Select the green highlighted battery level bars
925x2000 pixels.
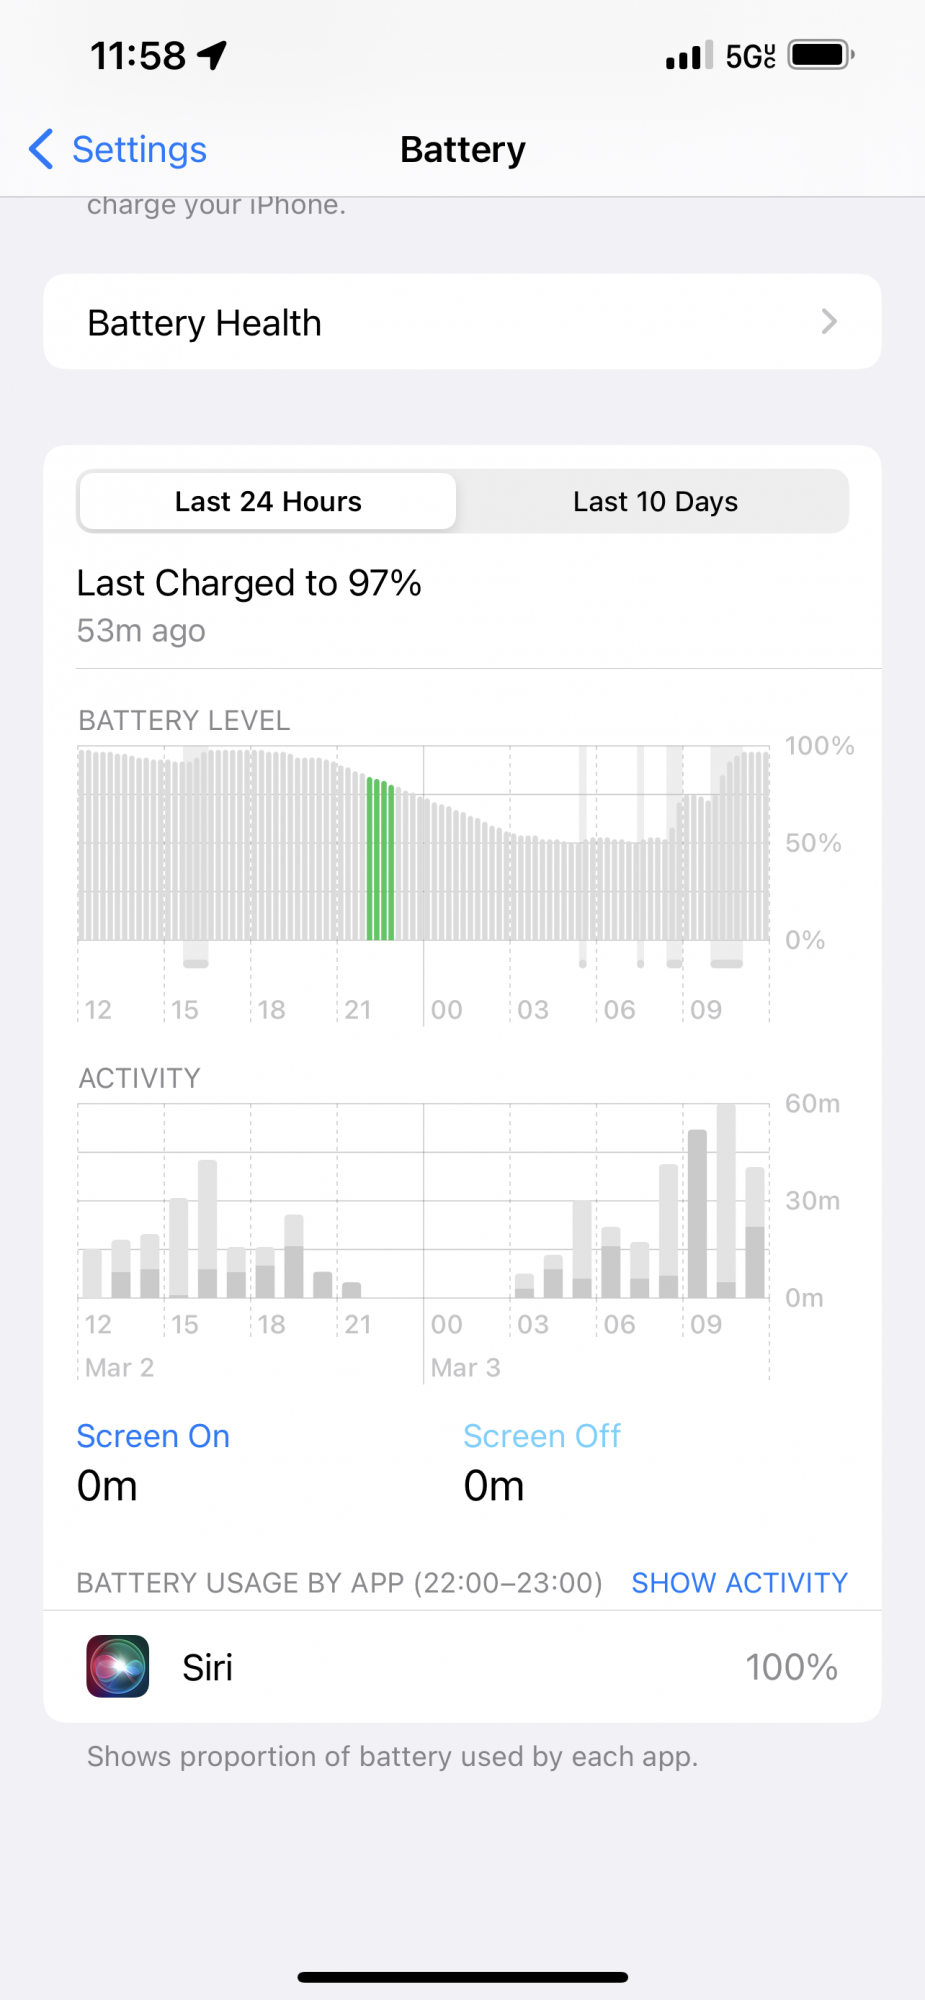pos(380,859)
